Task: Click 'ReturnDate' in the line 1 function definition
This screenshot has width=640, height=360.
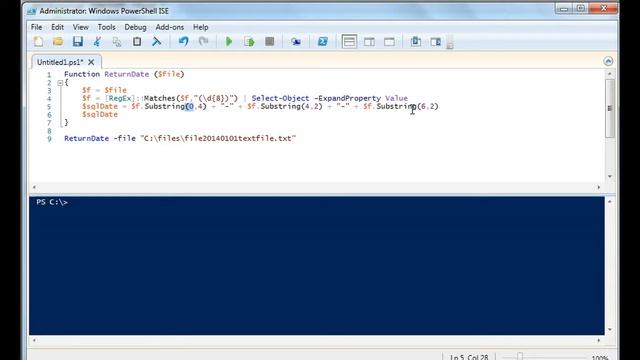Action: (x=127, y=74)
